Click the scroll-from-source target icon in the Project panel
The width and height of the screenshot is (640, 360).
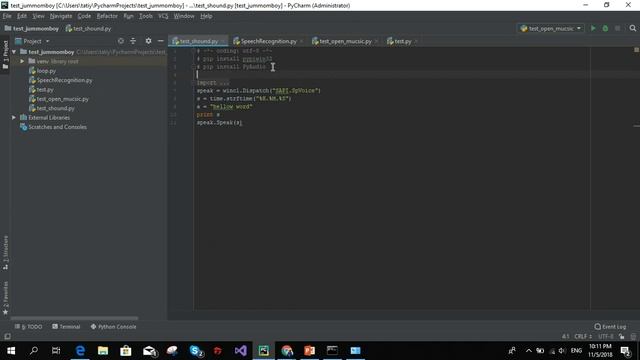click(121, 41)
